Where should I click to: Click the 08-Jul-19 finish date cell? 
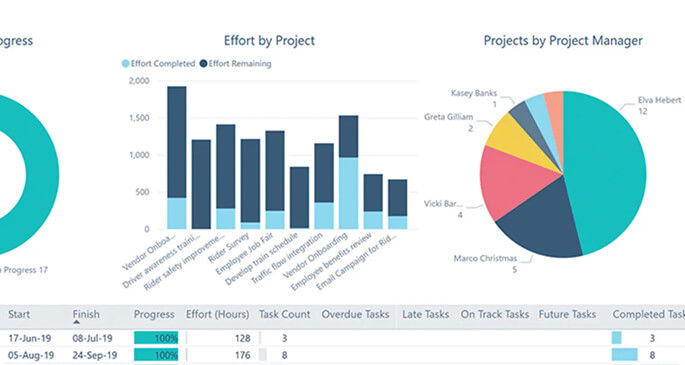pyautogui.click(x=93, y=338)
